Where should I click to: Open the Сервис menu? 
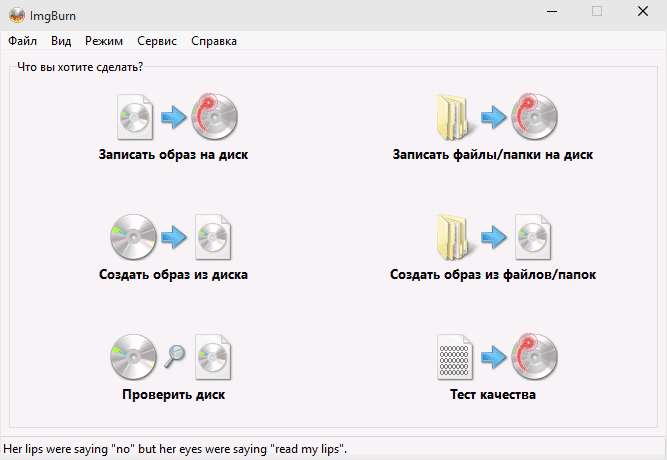click(x=157, y=41)
